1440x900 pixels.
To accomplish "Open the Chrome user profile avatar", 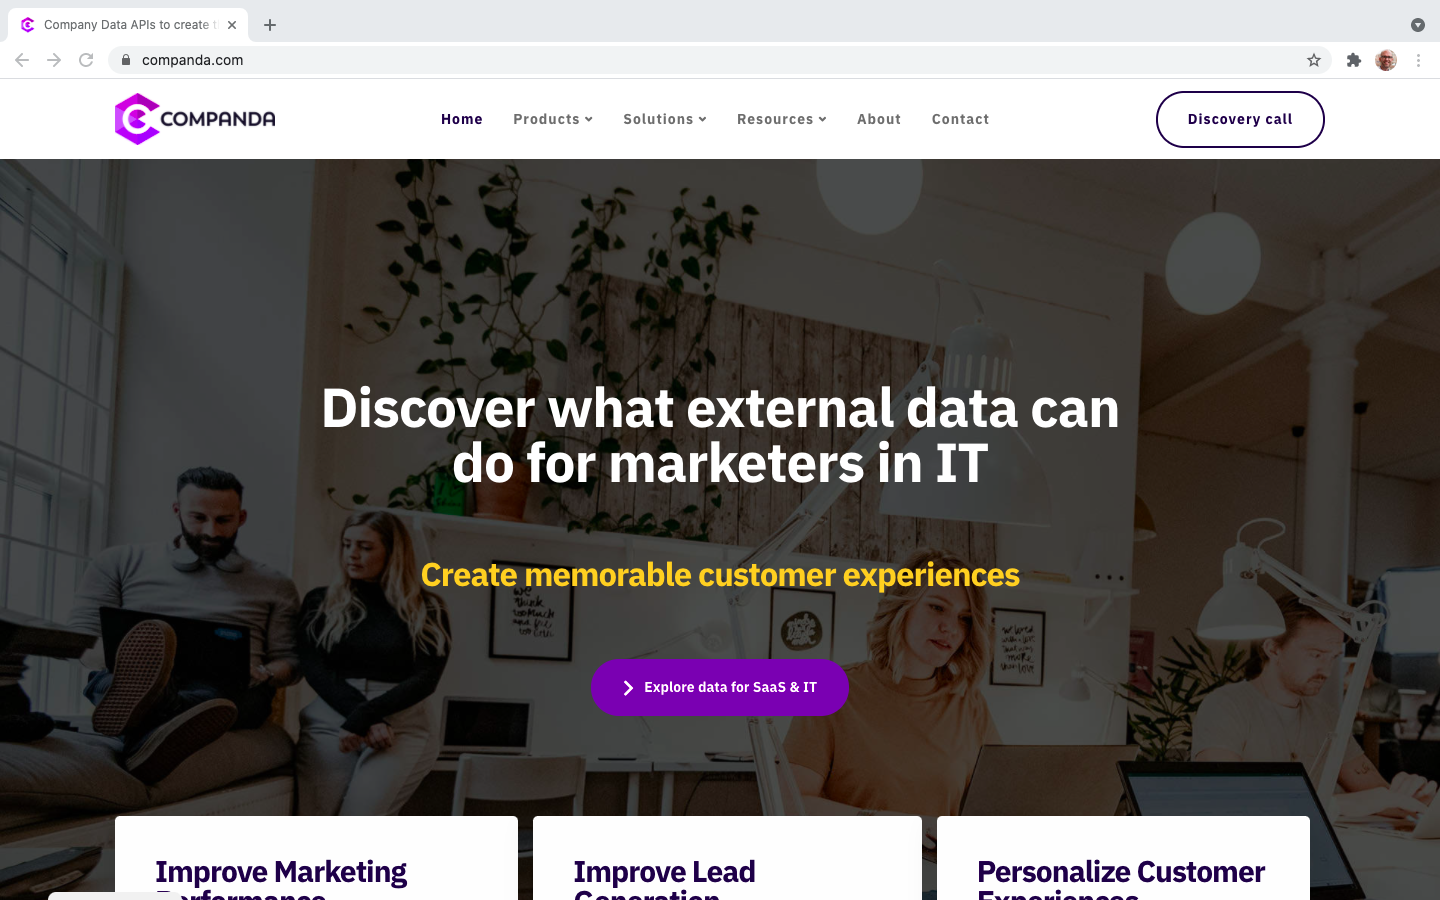I will pos(1386,60).
